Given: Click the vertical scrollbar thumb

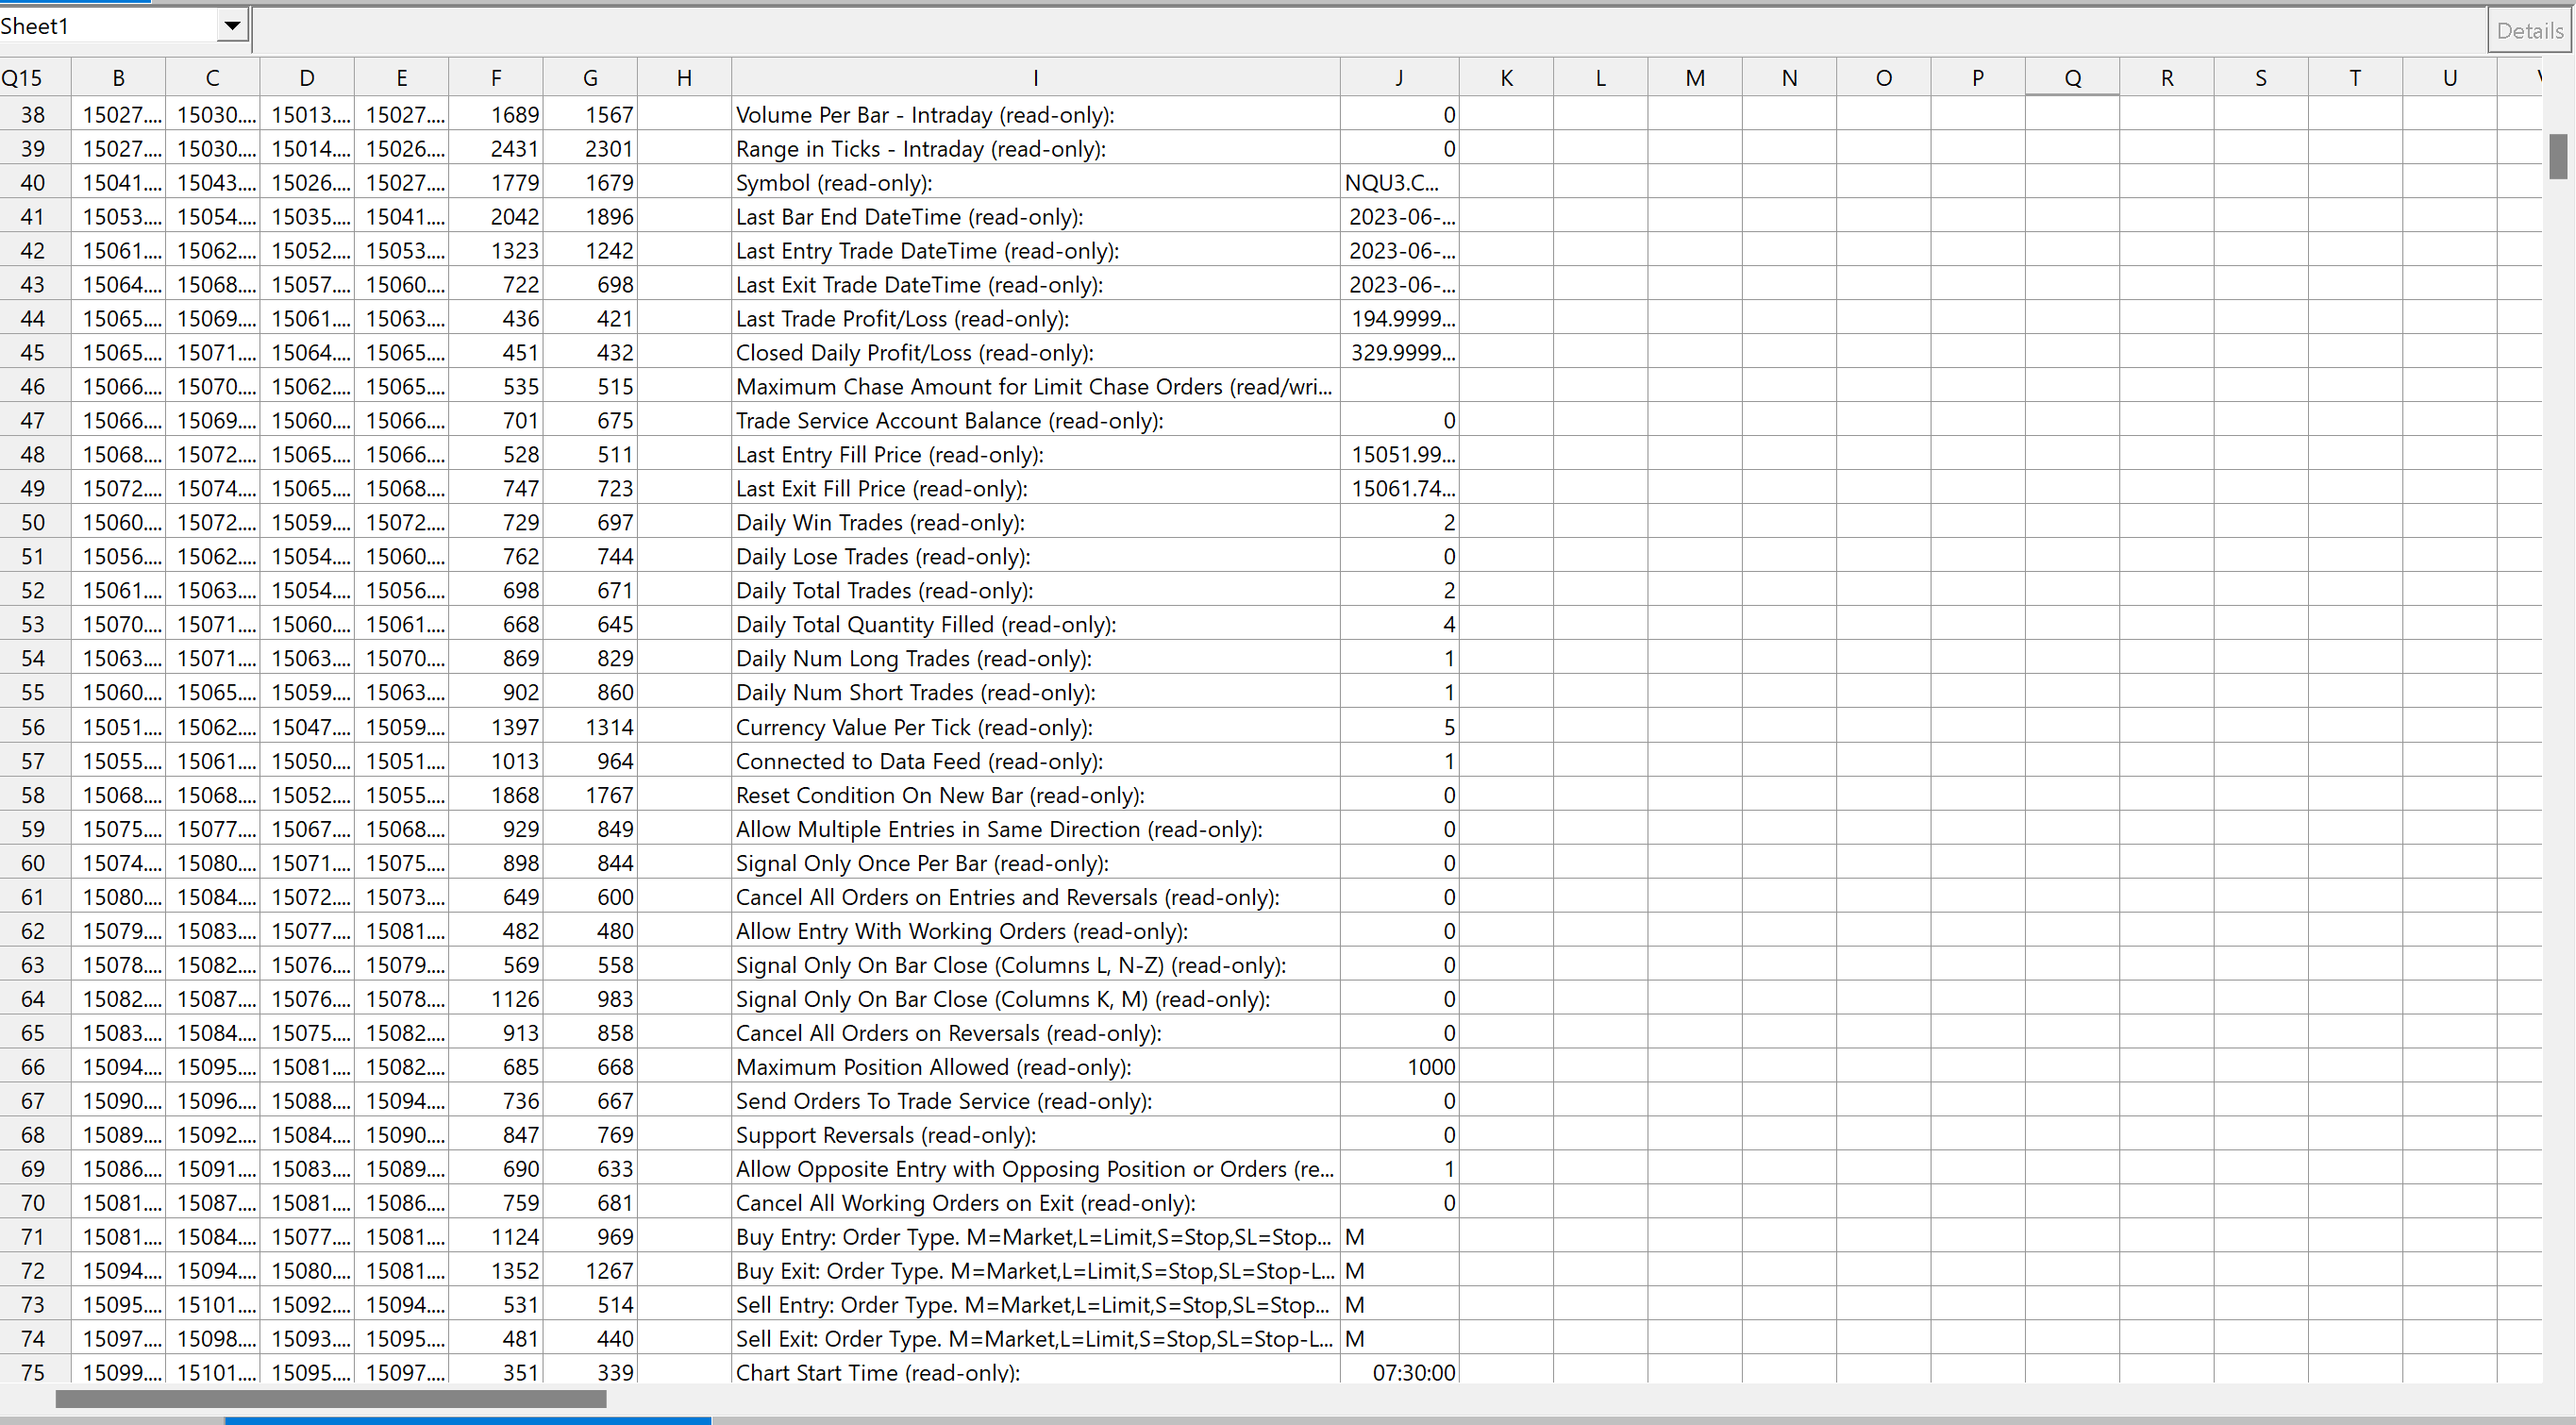Looking at the screenshot, I should (x=2558, y=157).
